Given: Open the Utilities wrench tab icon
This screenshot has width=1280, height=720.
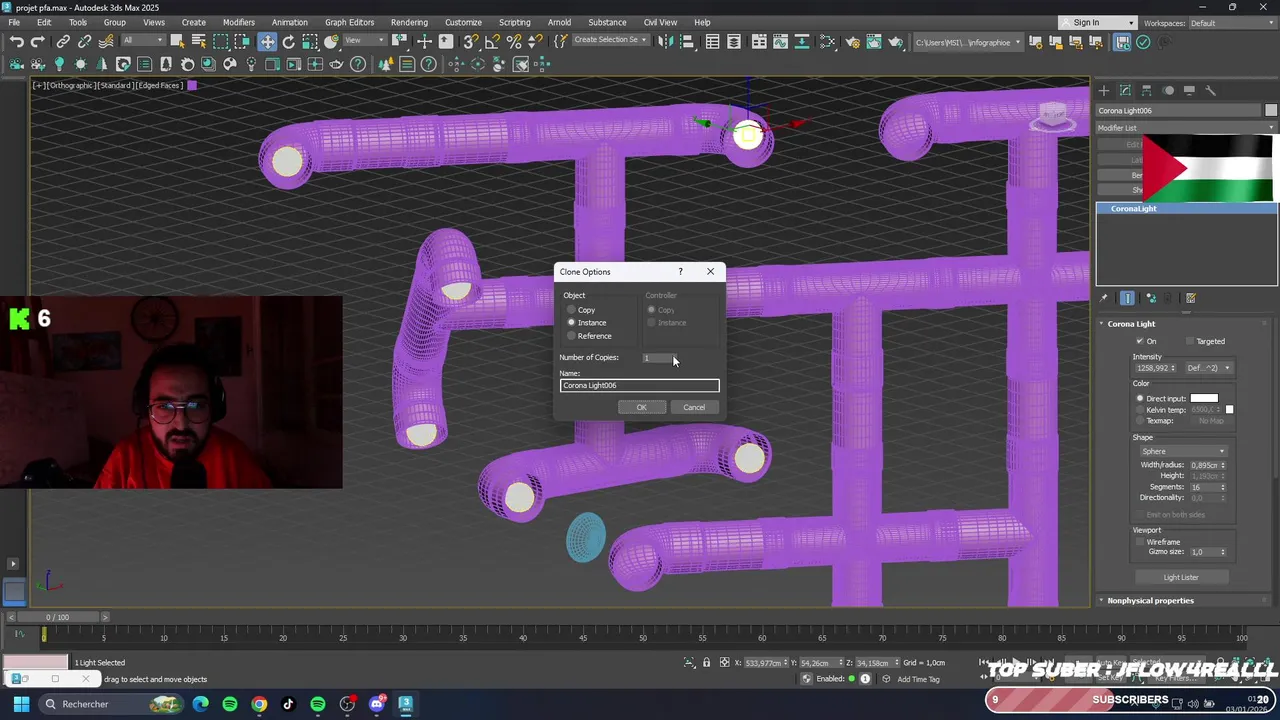Looking at the screenshot, I should tap(1210, 90).
